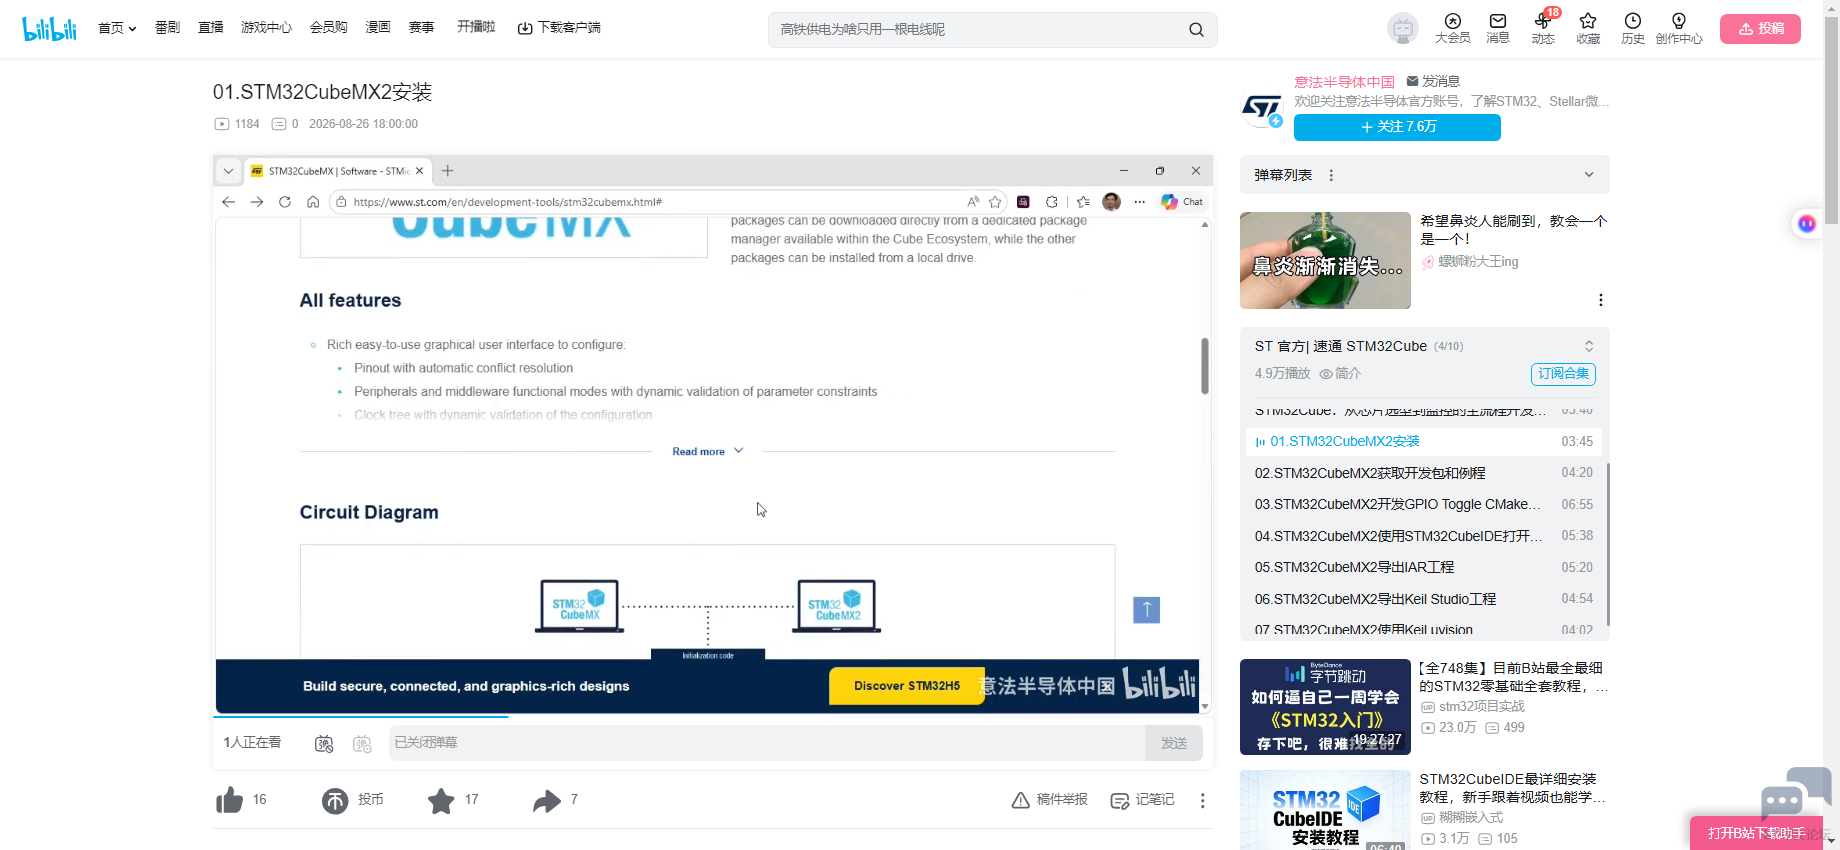The height and width of the screenshot is (850, 1840).
Task: Play episode 04 使用STM32CubeIDE打开
Action: point(1424,536)
